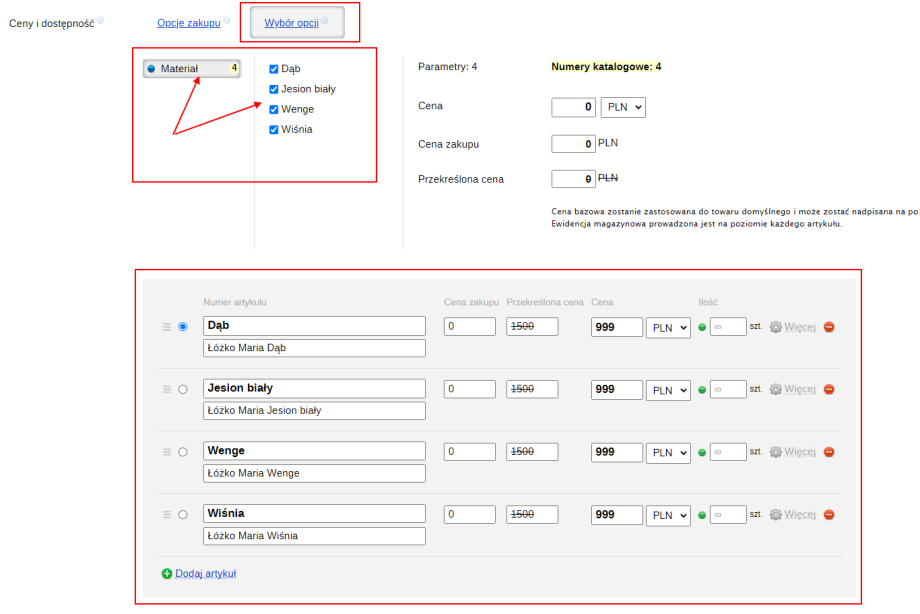Click the red delete icon for Dąb row
The height and width of the screenshot is (614, 920).
pos(829,327)
